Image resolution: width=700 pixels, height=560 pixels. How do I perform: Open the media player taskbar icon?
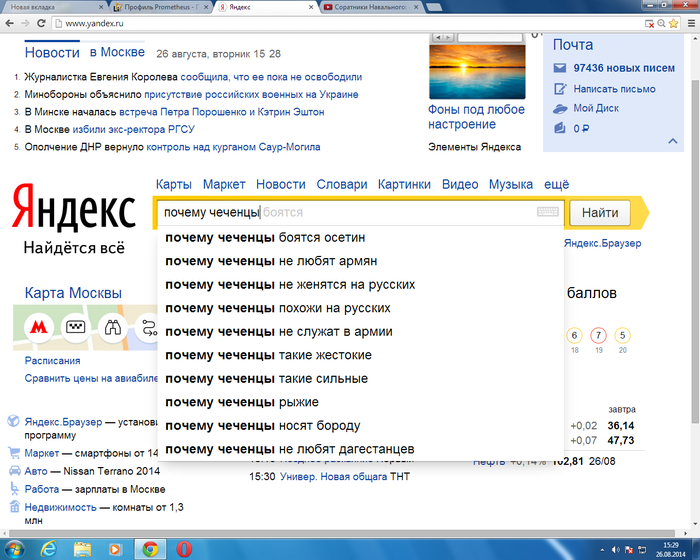[x=115, y=549]
